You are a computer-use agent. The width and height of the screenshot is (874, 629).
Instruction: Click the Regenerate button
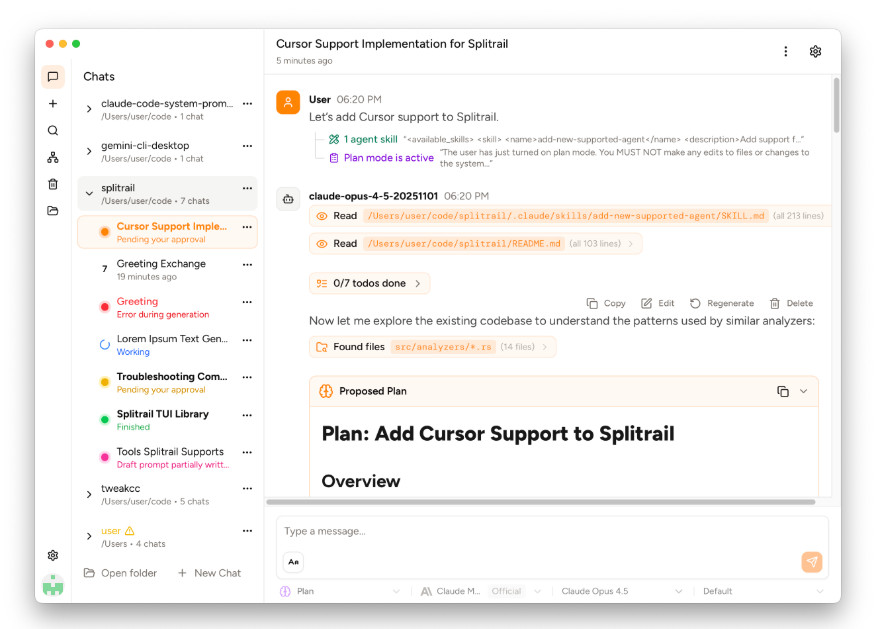(x=722, y=303)
